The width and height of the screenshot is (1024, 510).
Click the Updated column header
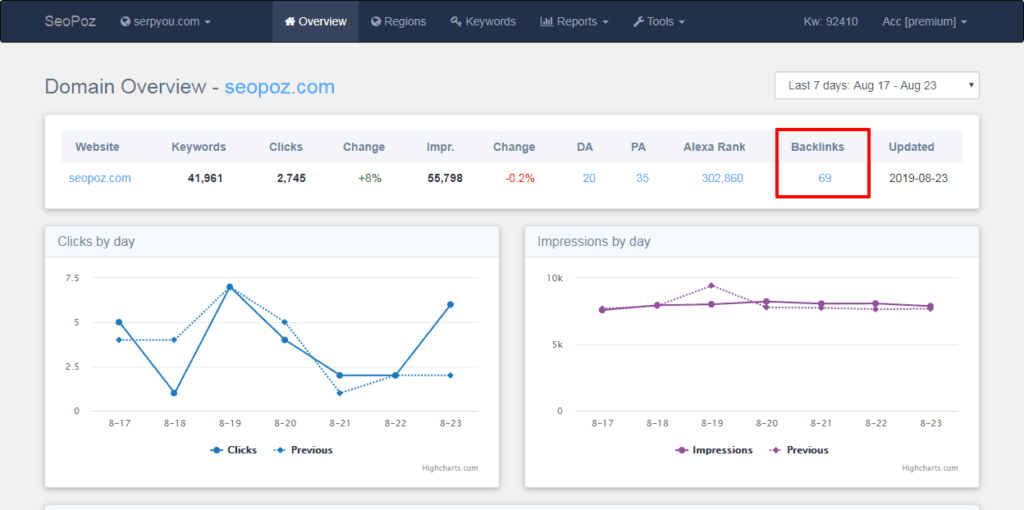coord(911,147)
